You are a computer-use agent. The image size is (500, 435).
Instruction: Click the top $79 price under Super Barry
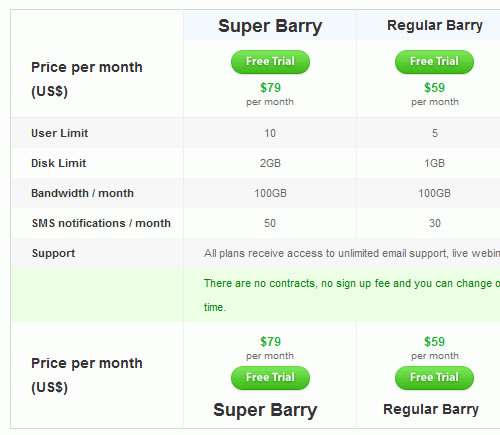click(270, 88)
